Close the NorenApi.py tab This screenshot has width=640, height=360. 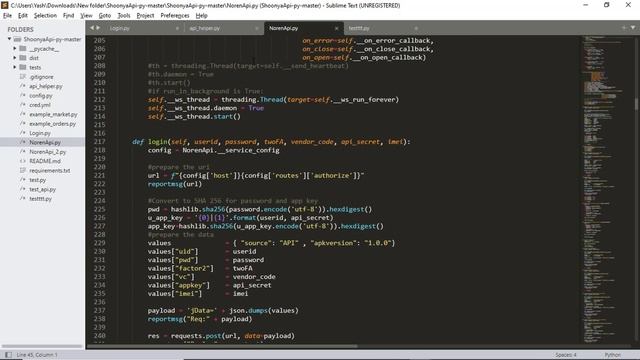[x=336, y=29]
